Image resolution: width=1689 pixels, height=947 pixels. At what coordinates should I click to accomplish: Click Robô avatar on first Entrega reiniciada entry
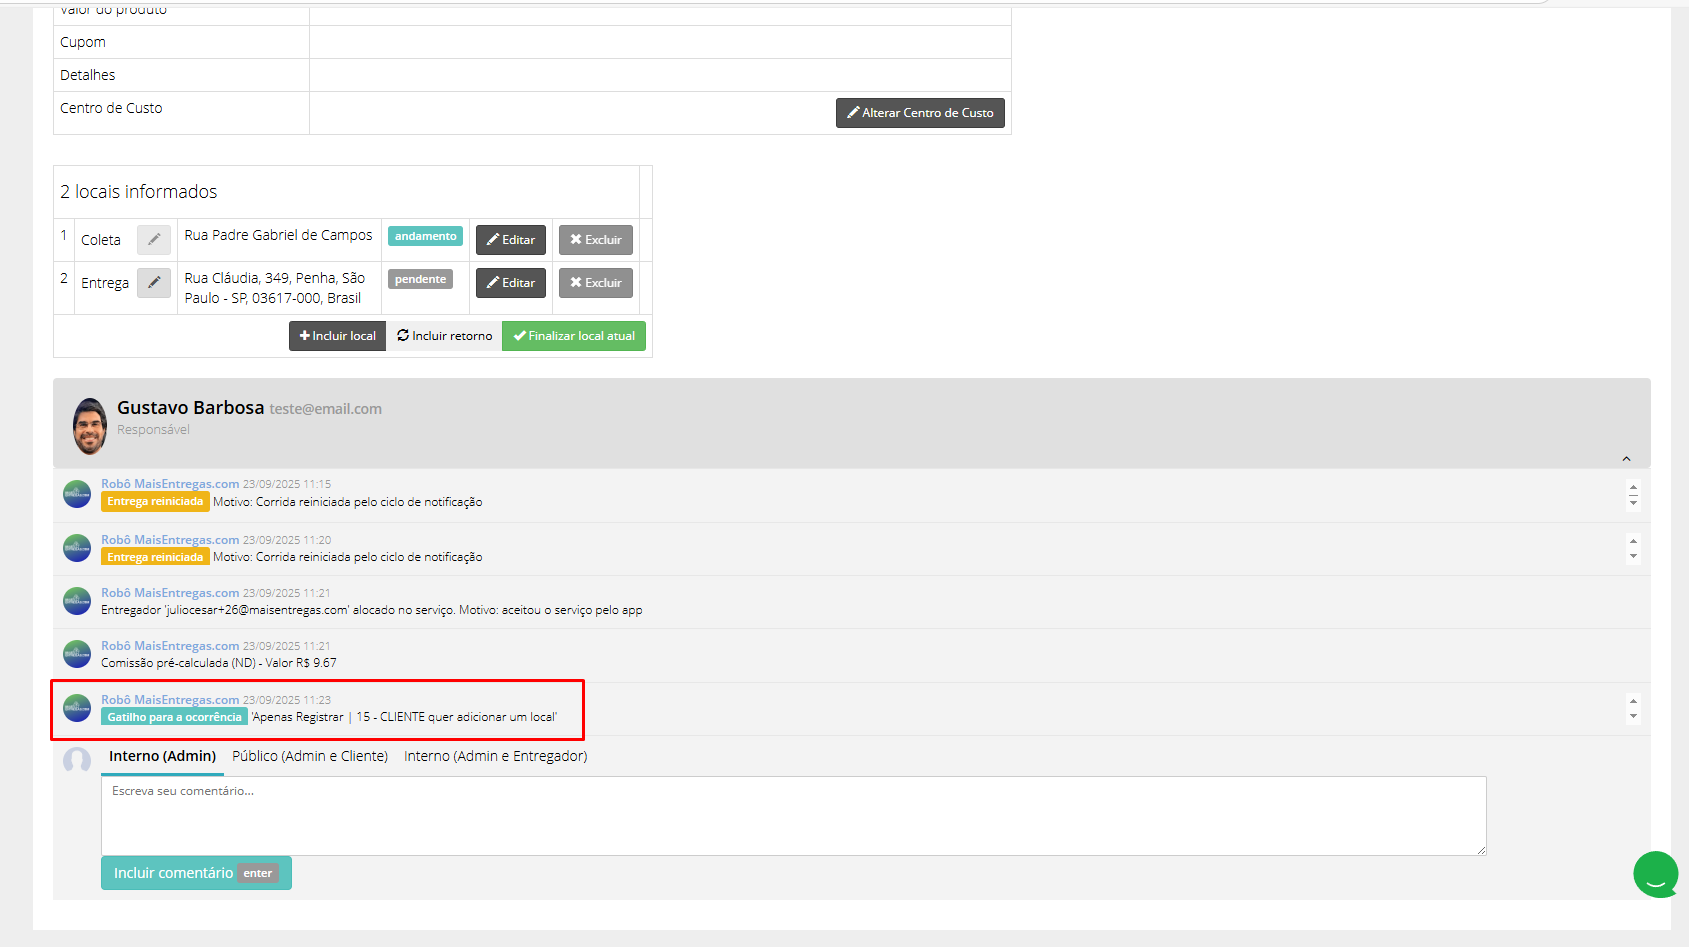click(77, 494)
